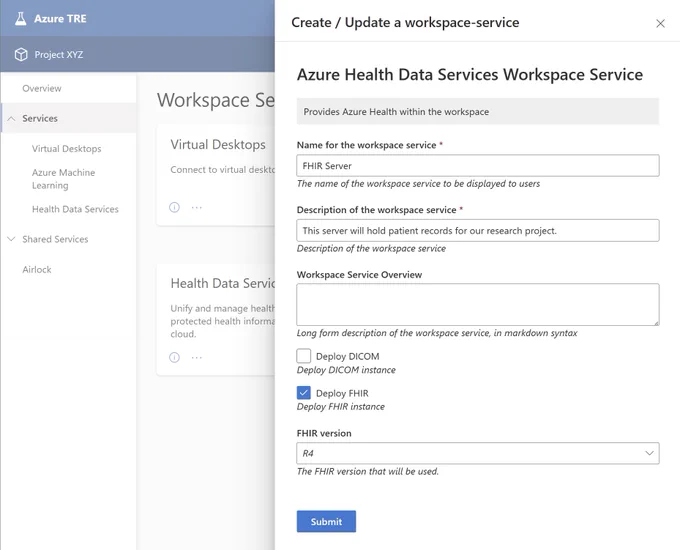Click 'Azure Health Data Services Workspace Service' heading
Image resolution: width=680 pixels, height=550 pixels.
(470, 75)
